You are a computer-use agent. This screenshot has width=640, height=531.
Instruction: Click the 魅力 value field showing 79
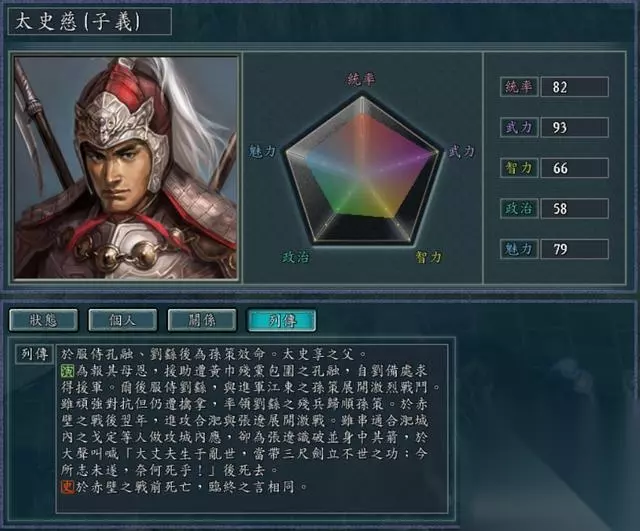point(575,249)
